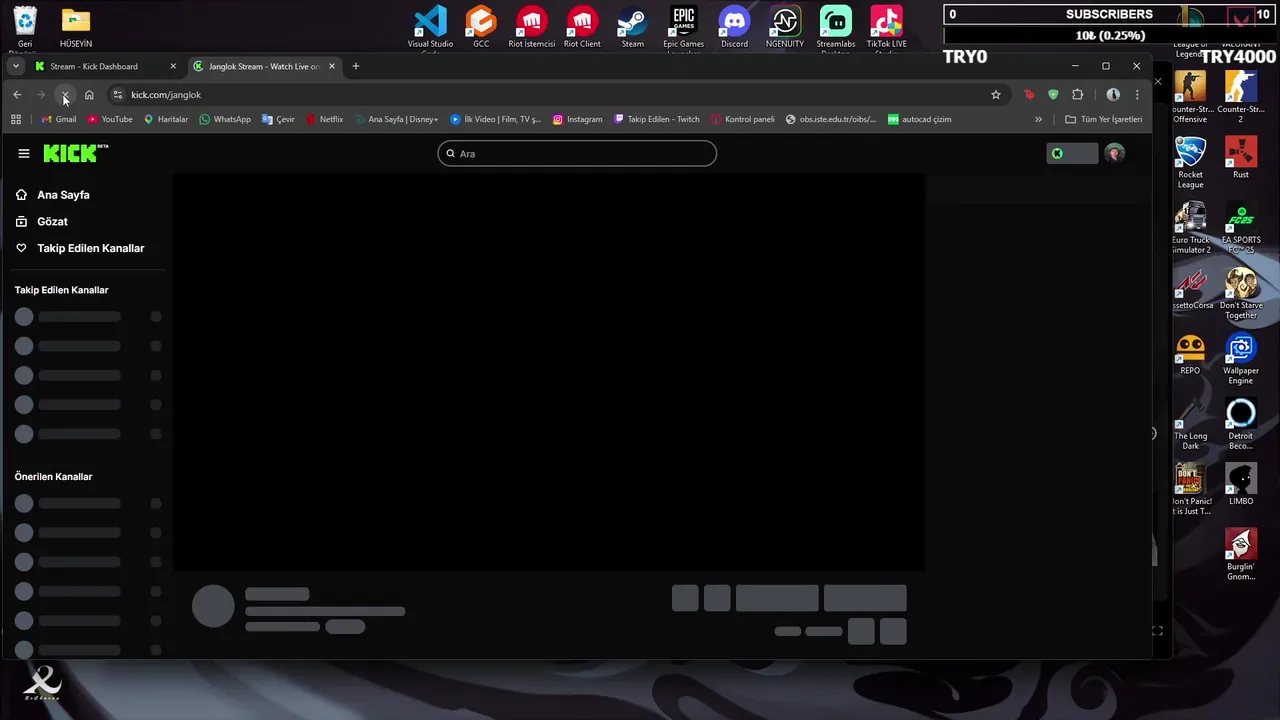Select Janglok Stream tab
Viewport: 1280px width, 720px height.
(x=265, y=66)
